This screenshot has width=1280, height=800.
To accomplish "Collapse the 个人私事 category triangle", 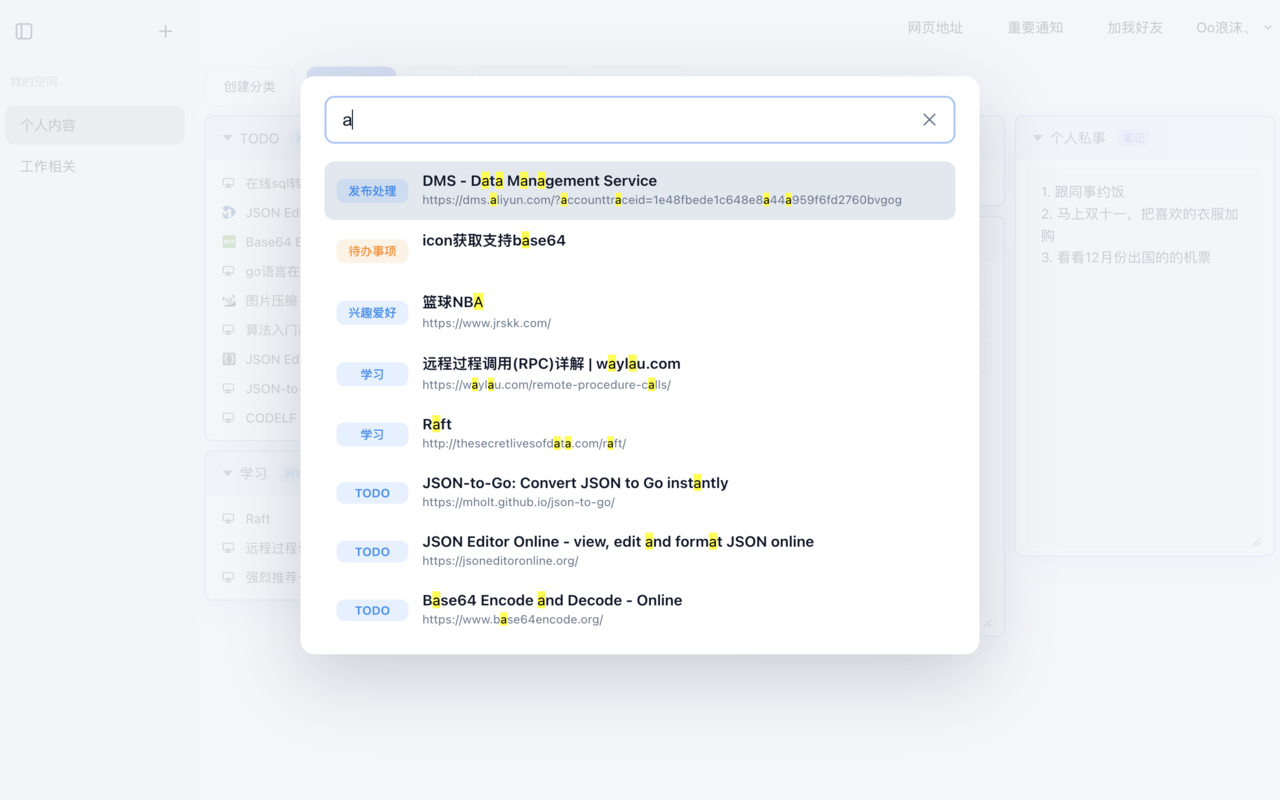I will pos(1037,138).
